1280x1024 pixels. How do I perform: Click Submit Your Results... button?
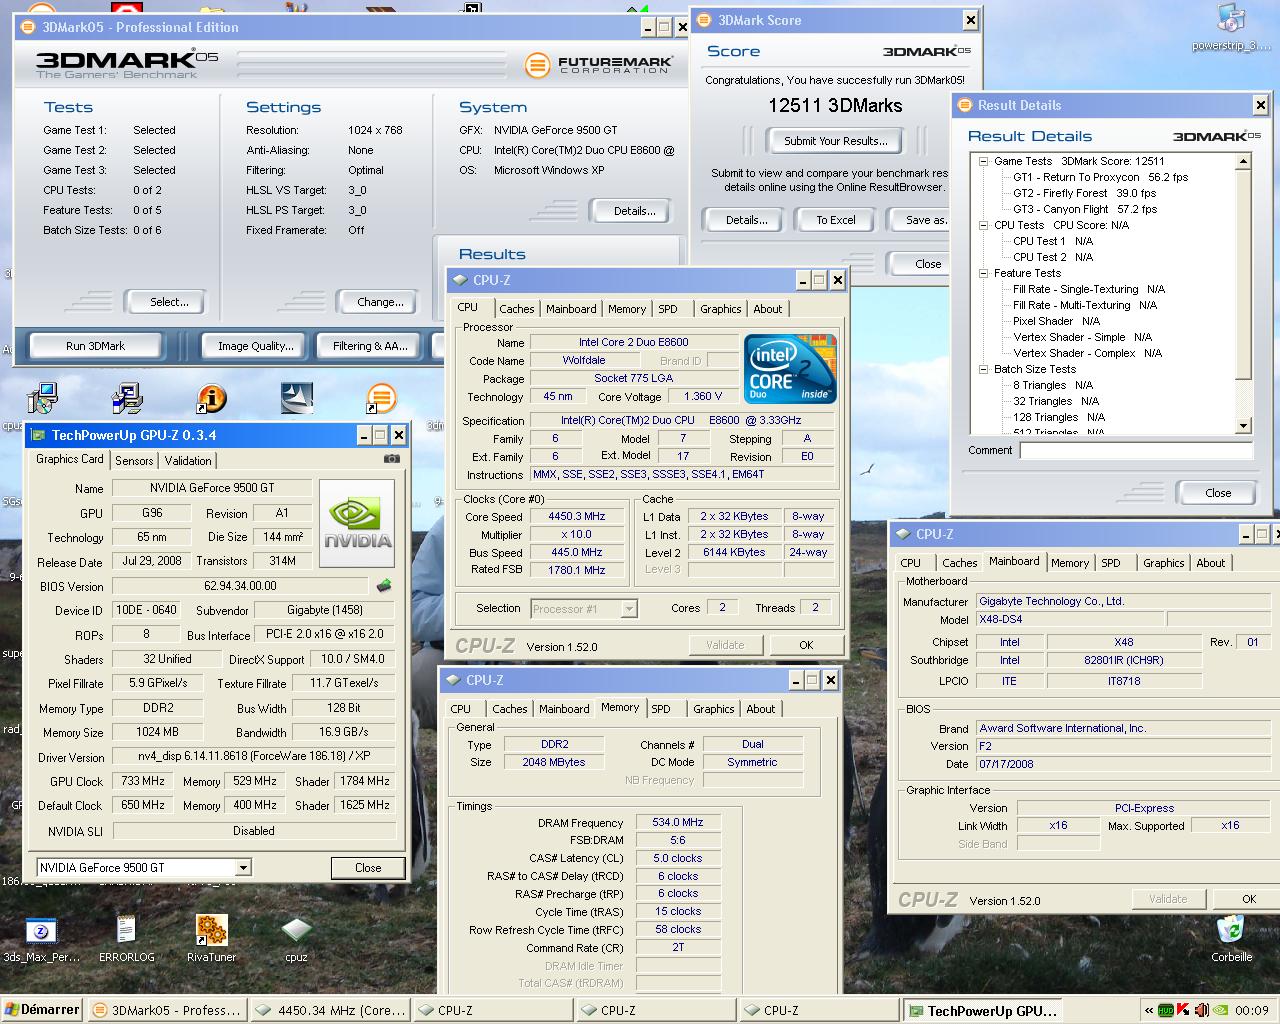[835, 141]
